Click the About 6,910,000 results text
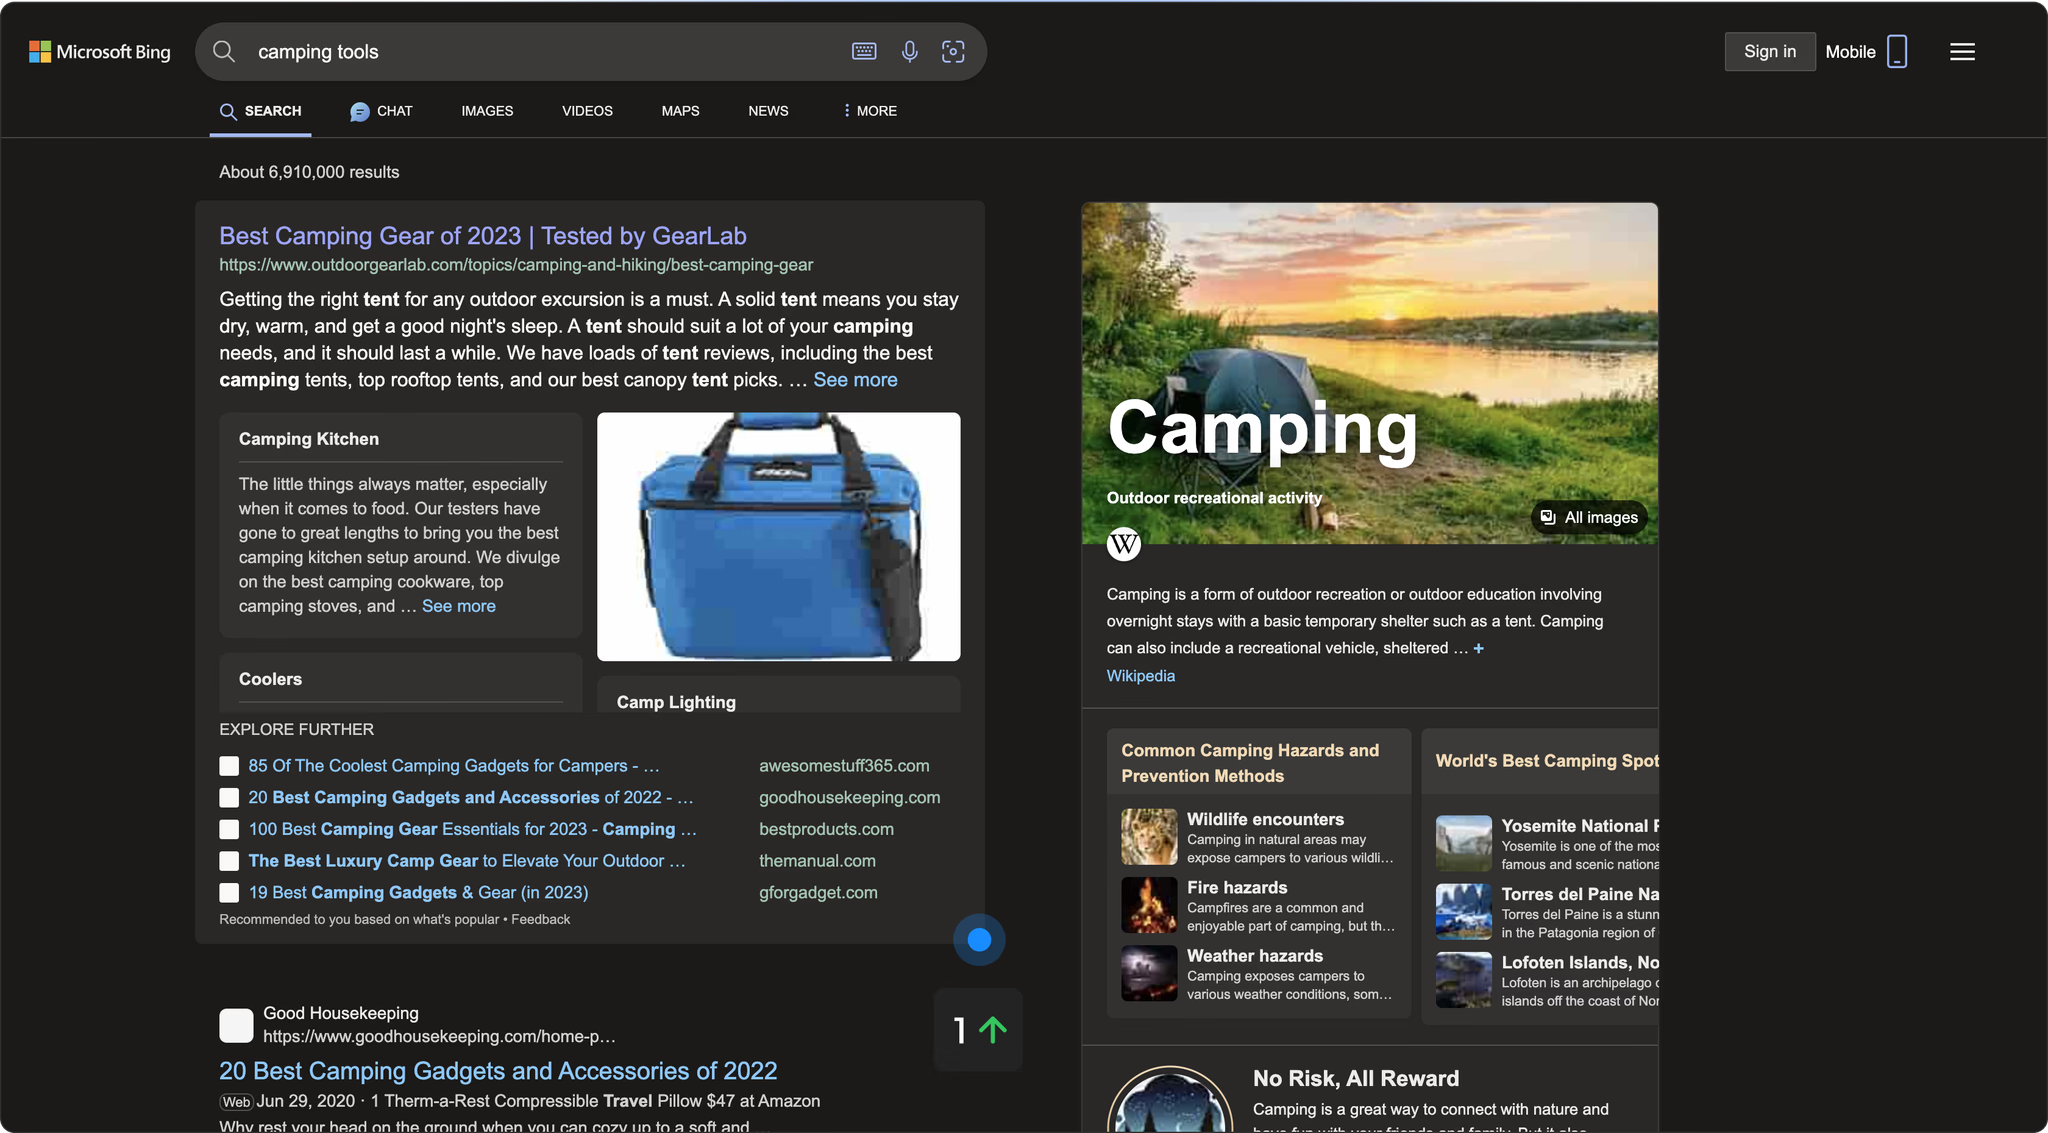The width and height of the screenshot is (2048, 1133). 309,172
